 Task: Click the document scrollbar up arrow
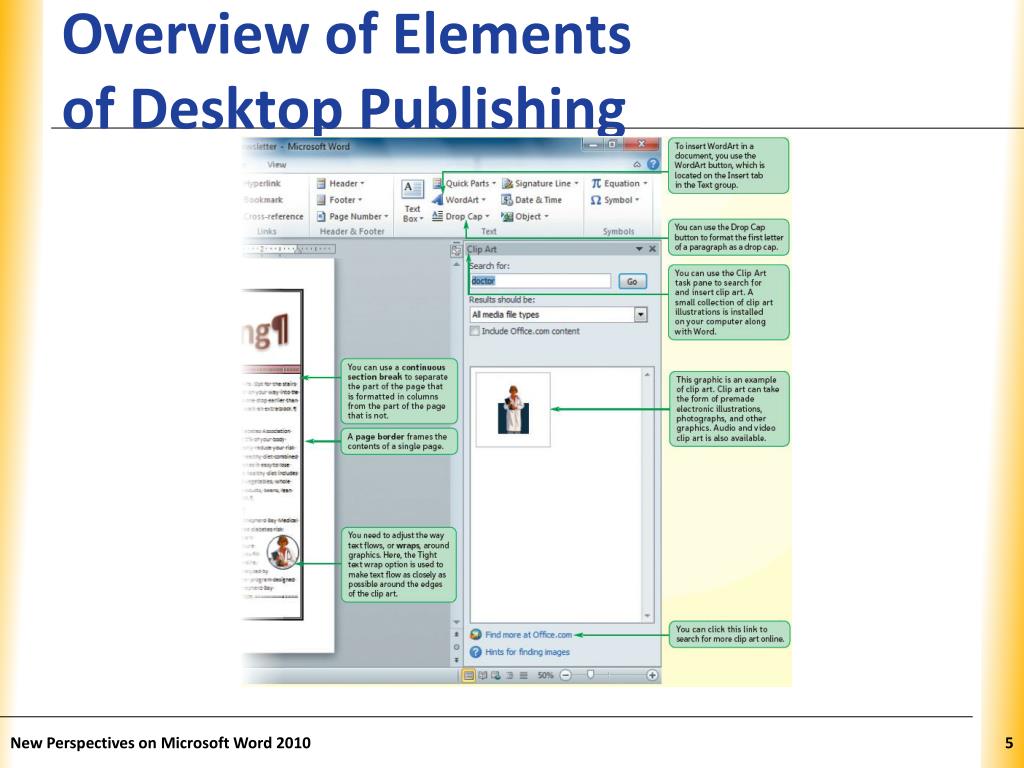coord(456,264)
